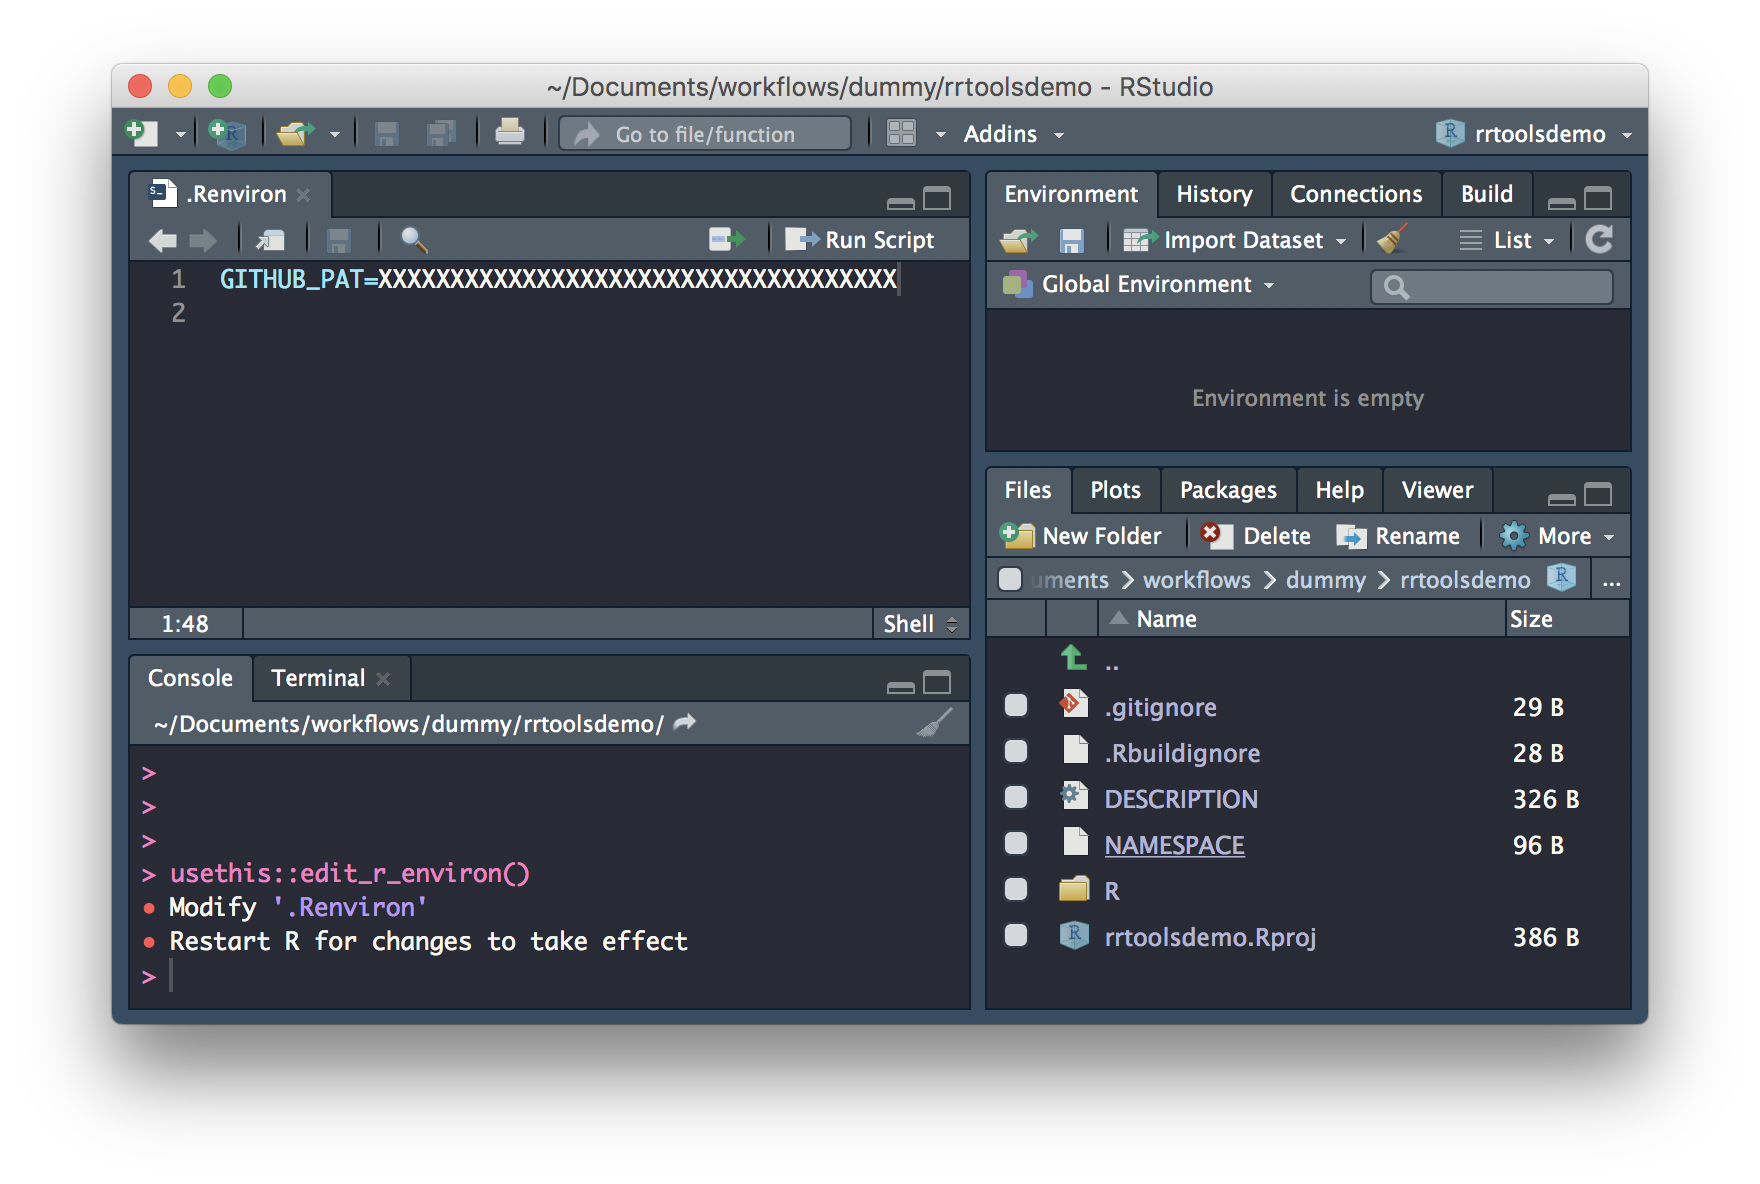The height and width of the screenshot is (1184, 1760).
Task: Open the Import Dataset dropdown
Action: pos(1235,240)
